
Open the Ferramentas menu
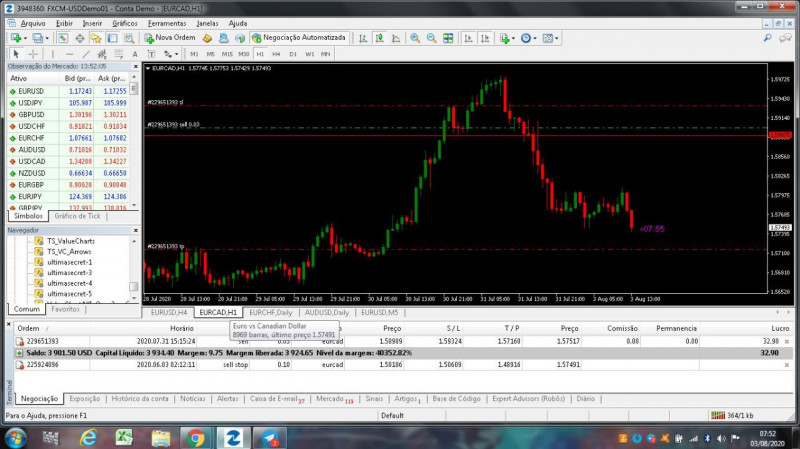166,22
